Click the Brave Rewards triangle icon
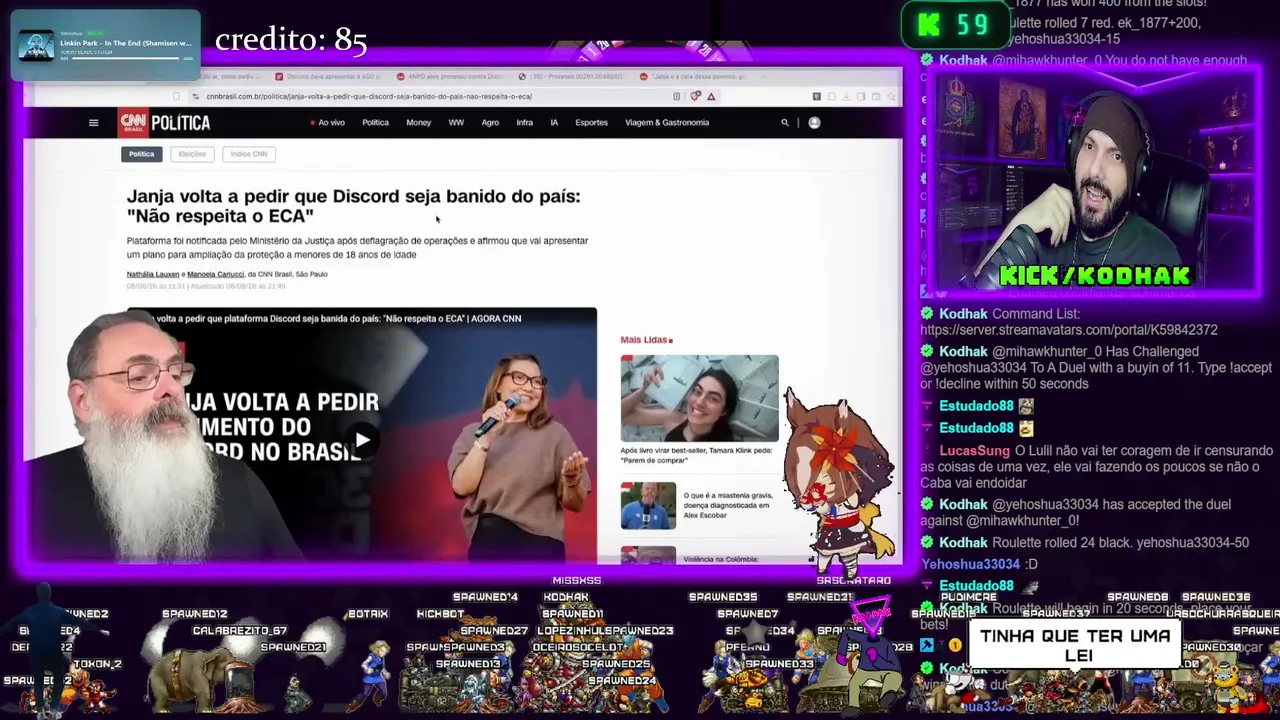 pos(711,96)
